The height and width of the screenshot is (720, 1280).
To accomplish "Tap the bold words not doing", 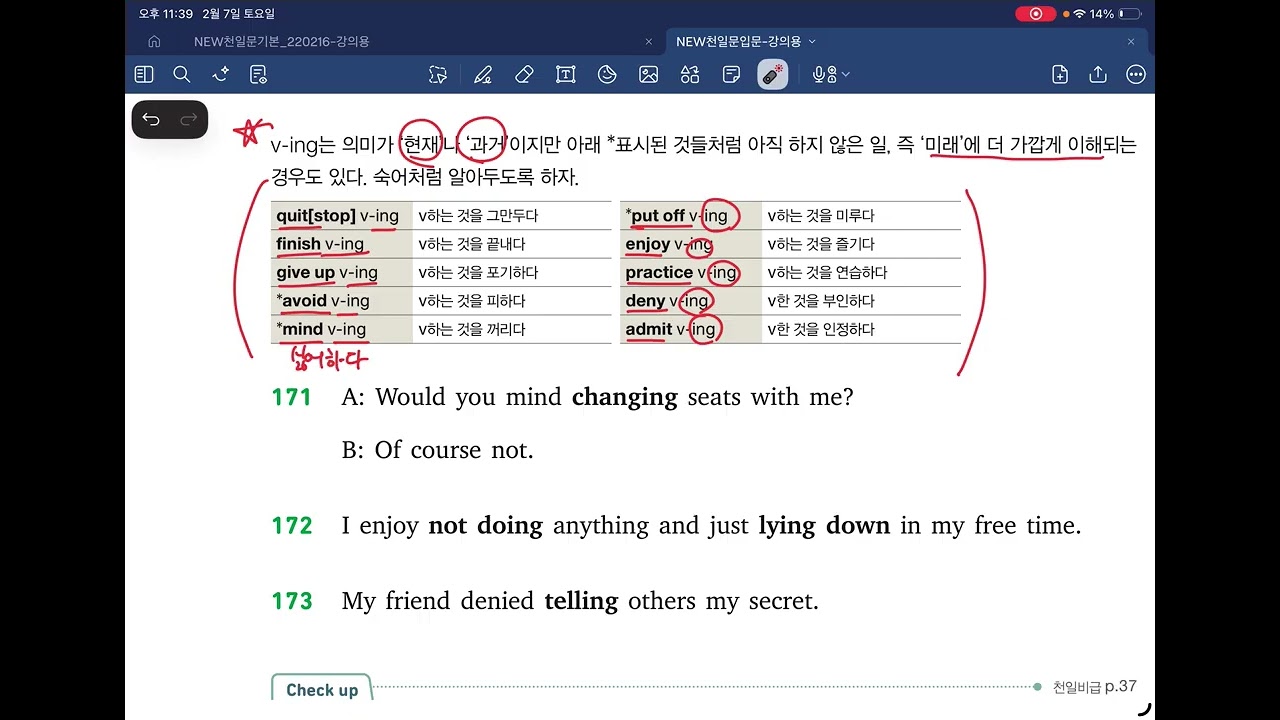I will point(485,526).
